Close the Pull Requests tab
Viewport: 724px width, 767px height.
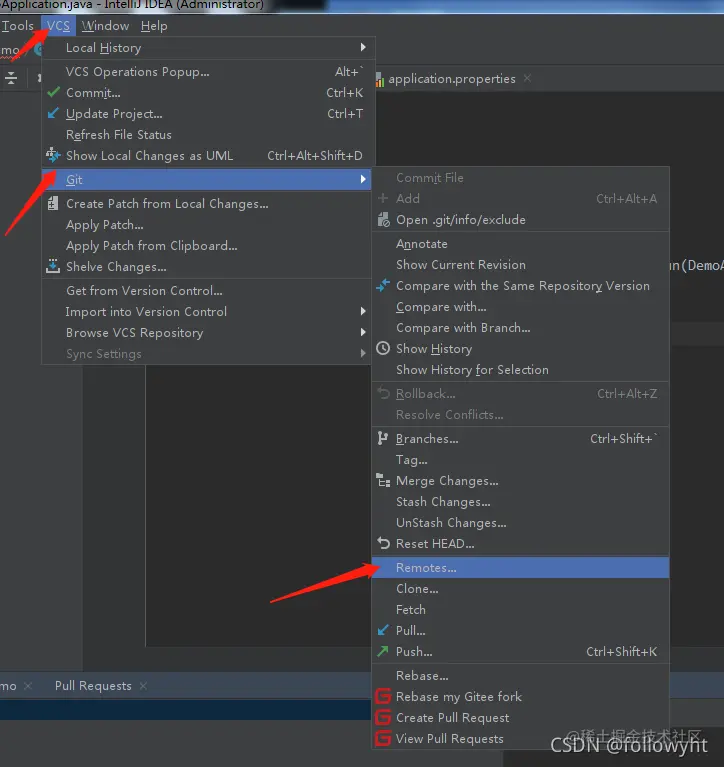[143, 686]
